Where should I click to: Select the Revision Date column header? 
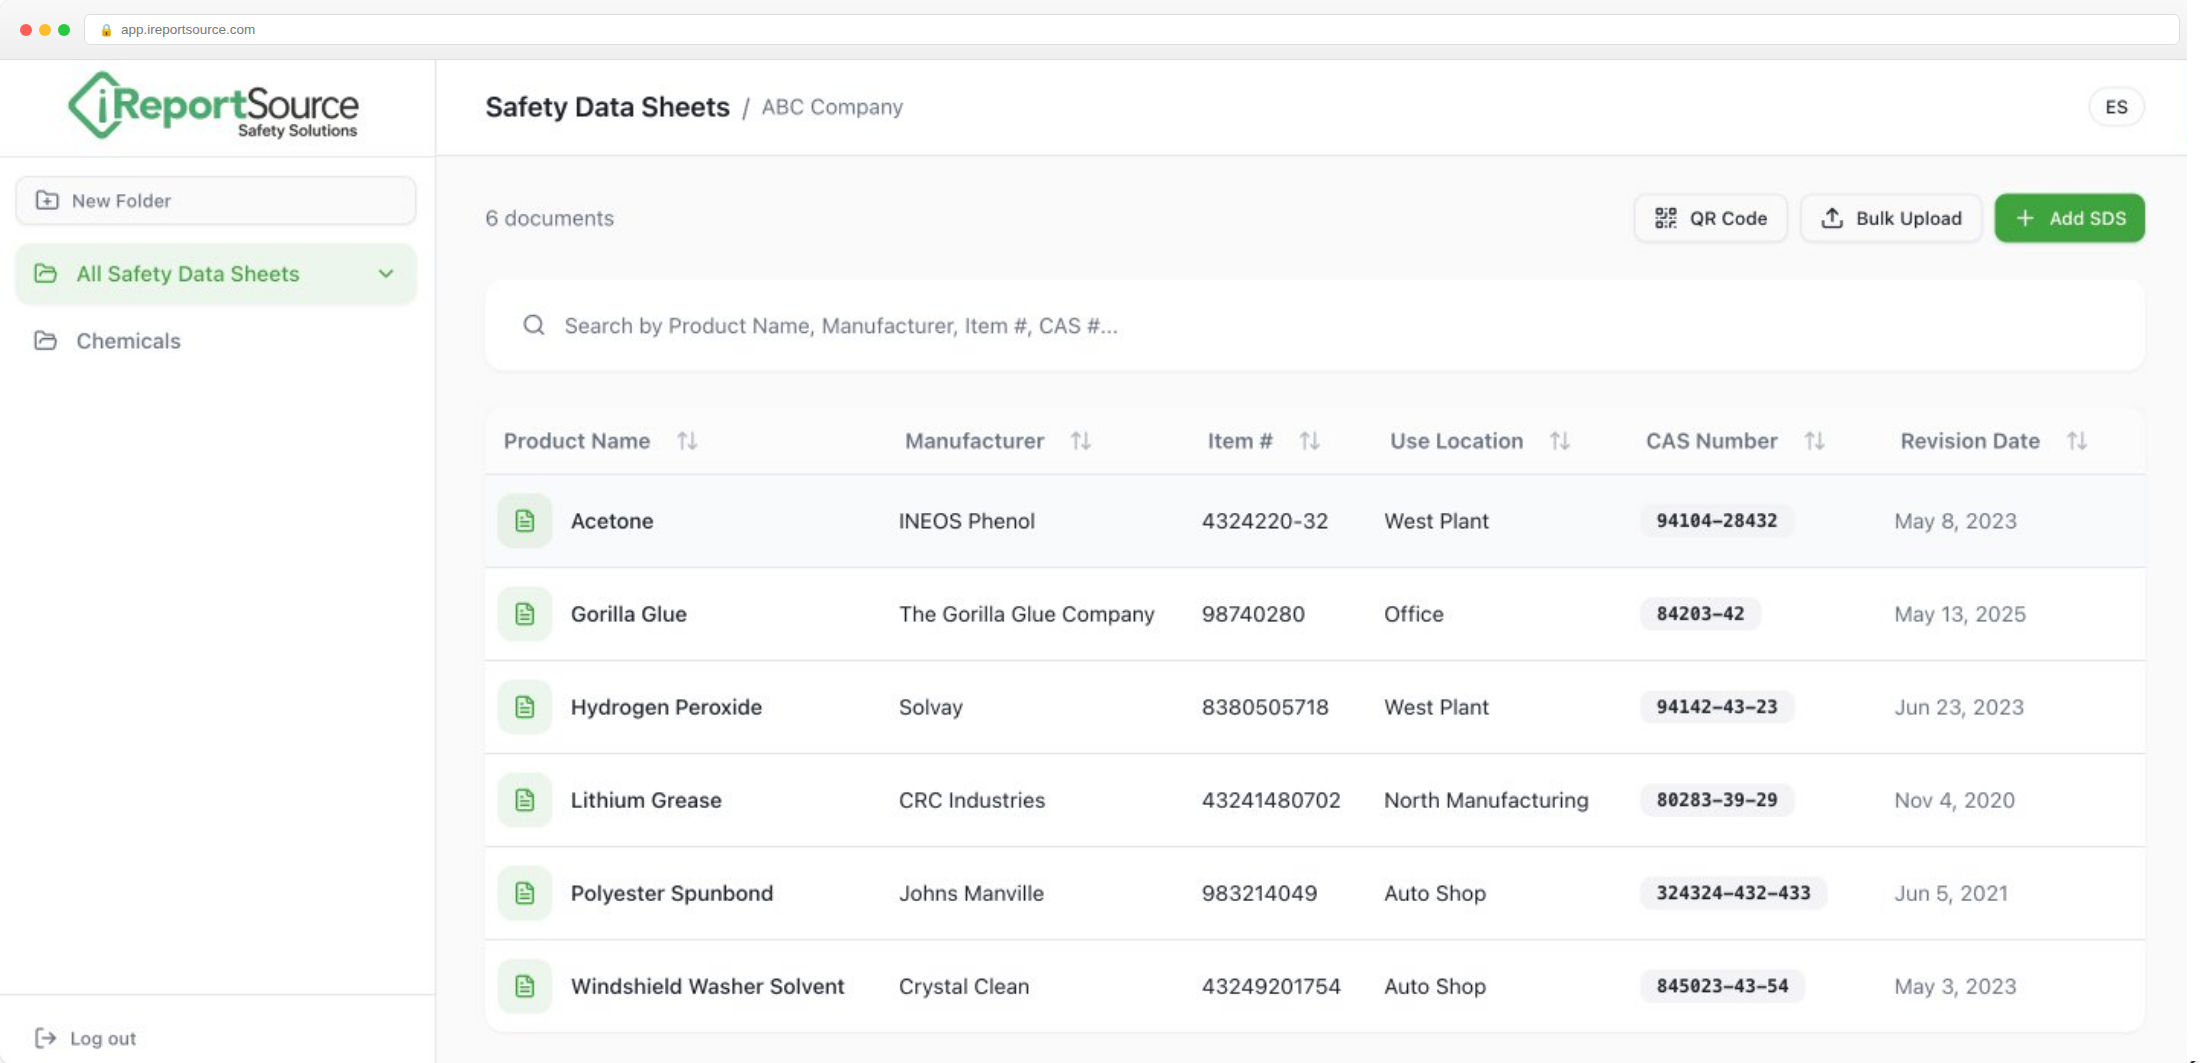[1969, 440]
